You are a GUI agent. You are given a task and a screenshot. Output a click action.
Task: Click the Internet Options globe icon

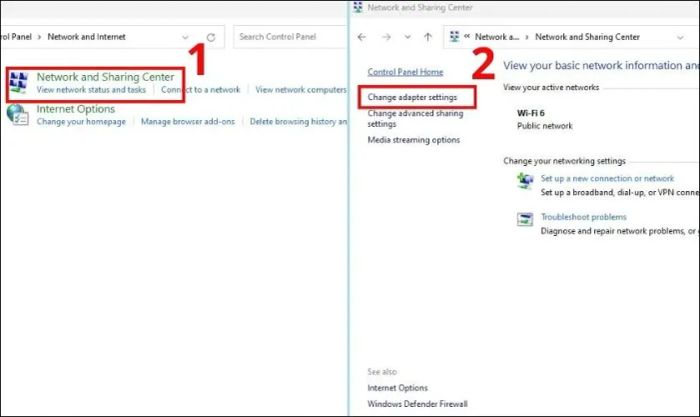click(x=17, y=115)
